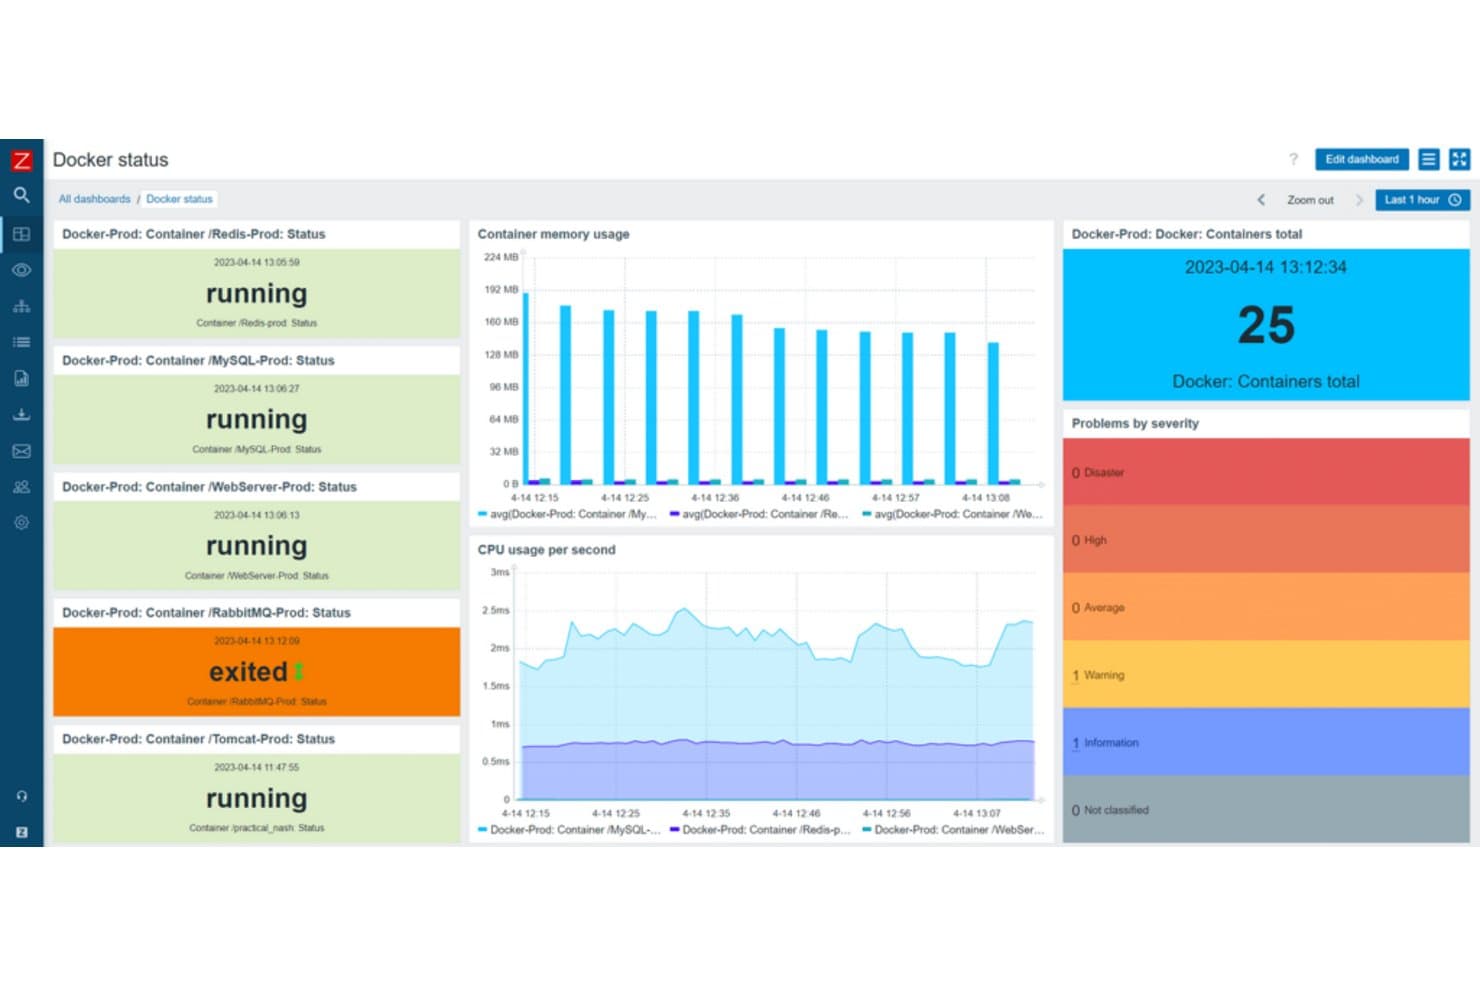The width and height of the screenshot is (1480, 987).
Task: Click the timestamp 2023-04-14 13:12:34 in Containers total
Action: pos(1265,267)
